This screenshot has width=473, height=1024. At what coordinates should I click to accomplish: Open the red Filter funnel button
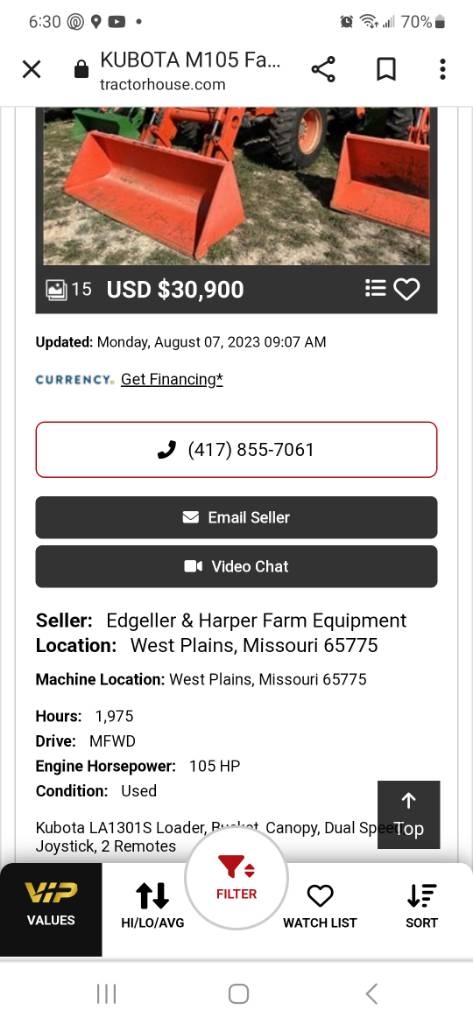click(236, 878)
